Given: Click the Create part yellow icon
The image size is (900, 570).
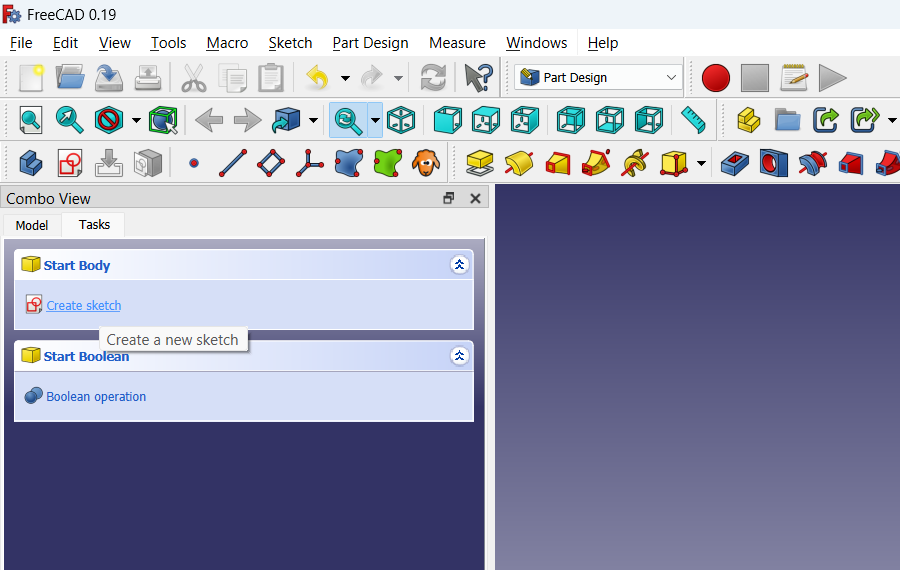Looking at the screenshot, I should point(748,120).
